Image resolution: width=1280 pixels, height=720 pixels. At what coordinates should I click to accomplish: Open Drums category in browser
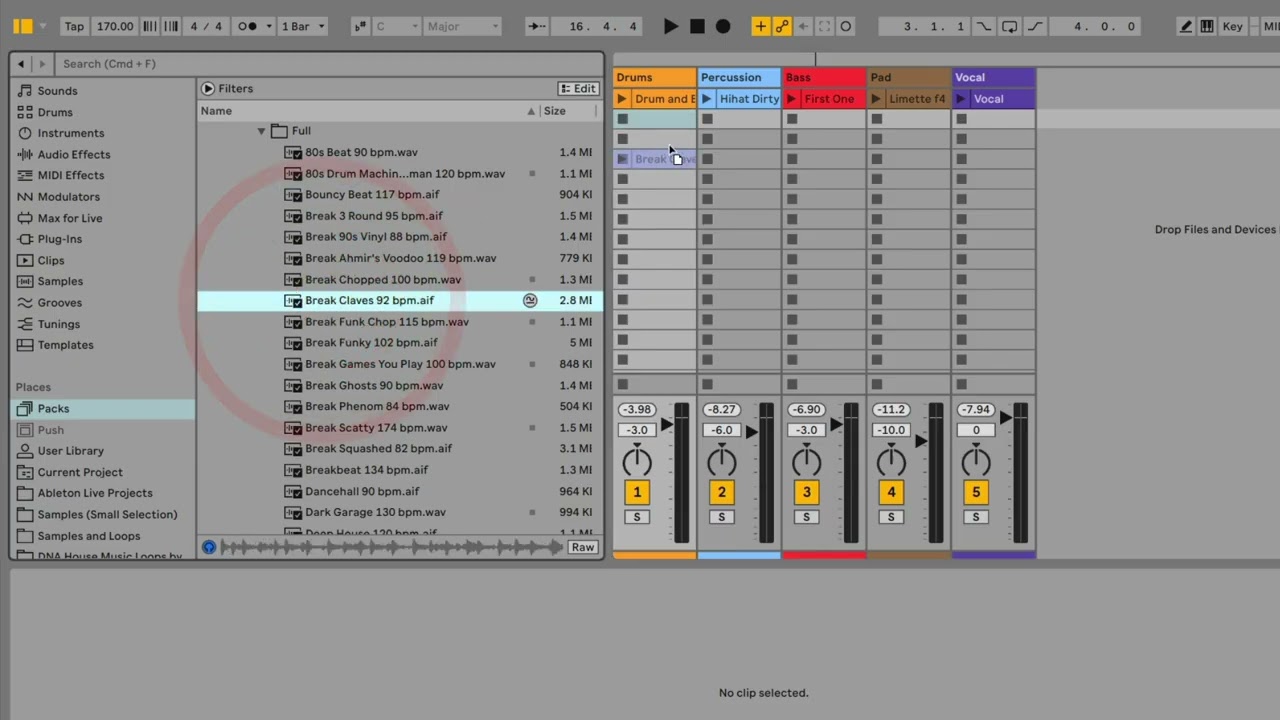pyautogui.click(x=55, y=112)
